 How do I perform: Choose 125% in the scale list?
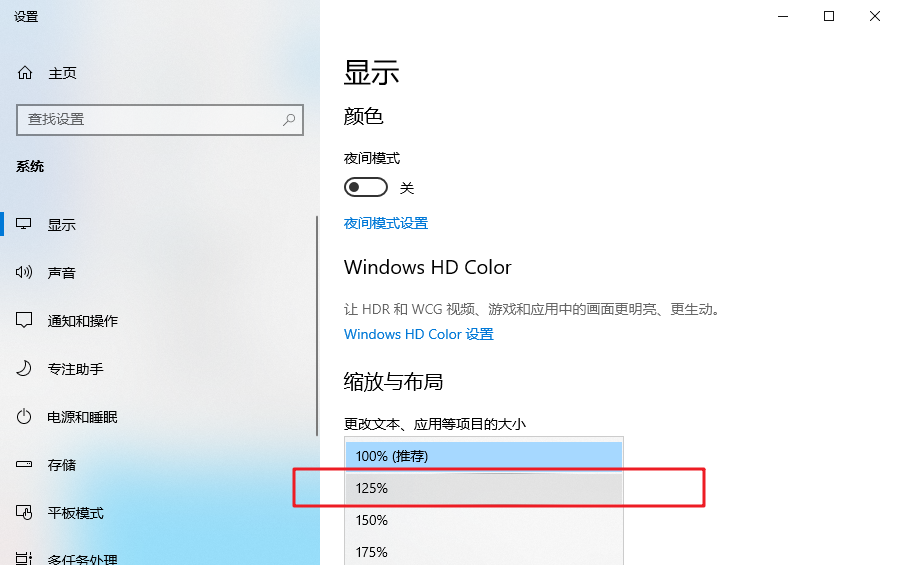[x=483, y=488]
